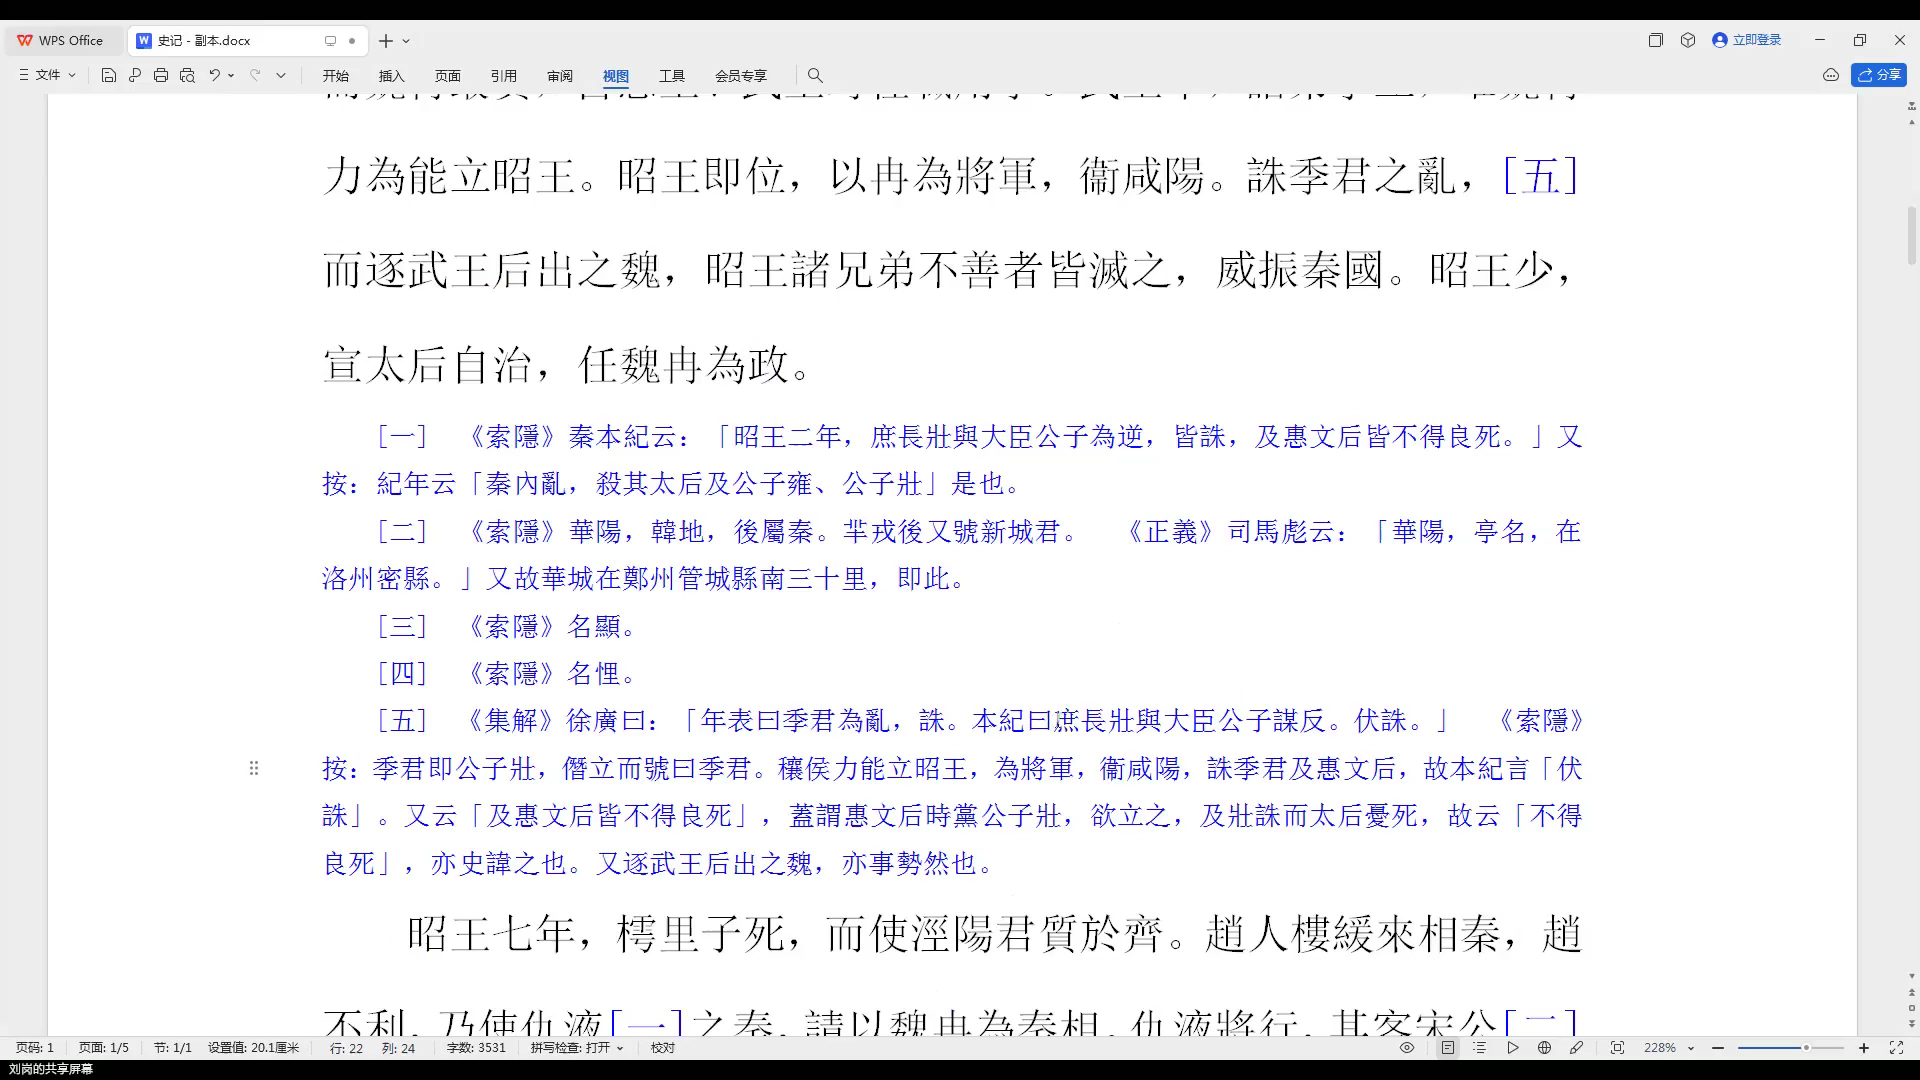Switch to web layout globe icon
1920x1080 pixels.
(x=1544, y=1048)
